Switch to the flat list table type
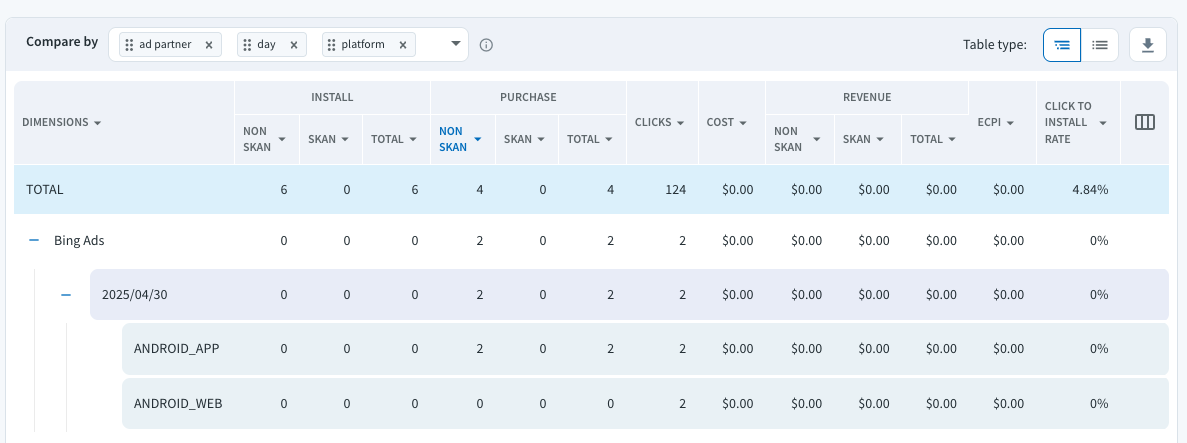The width and height of the screenshot is (1187, 443). [1100, 45]
